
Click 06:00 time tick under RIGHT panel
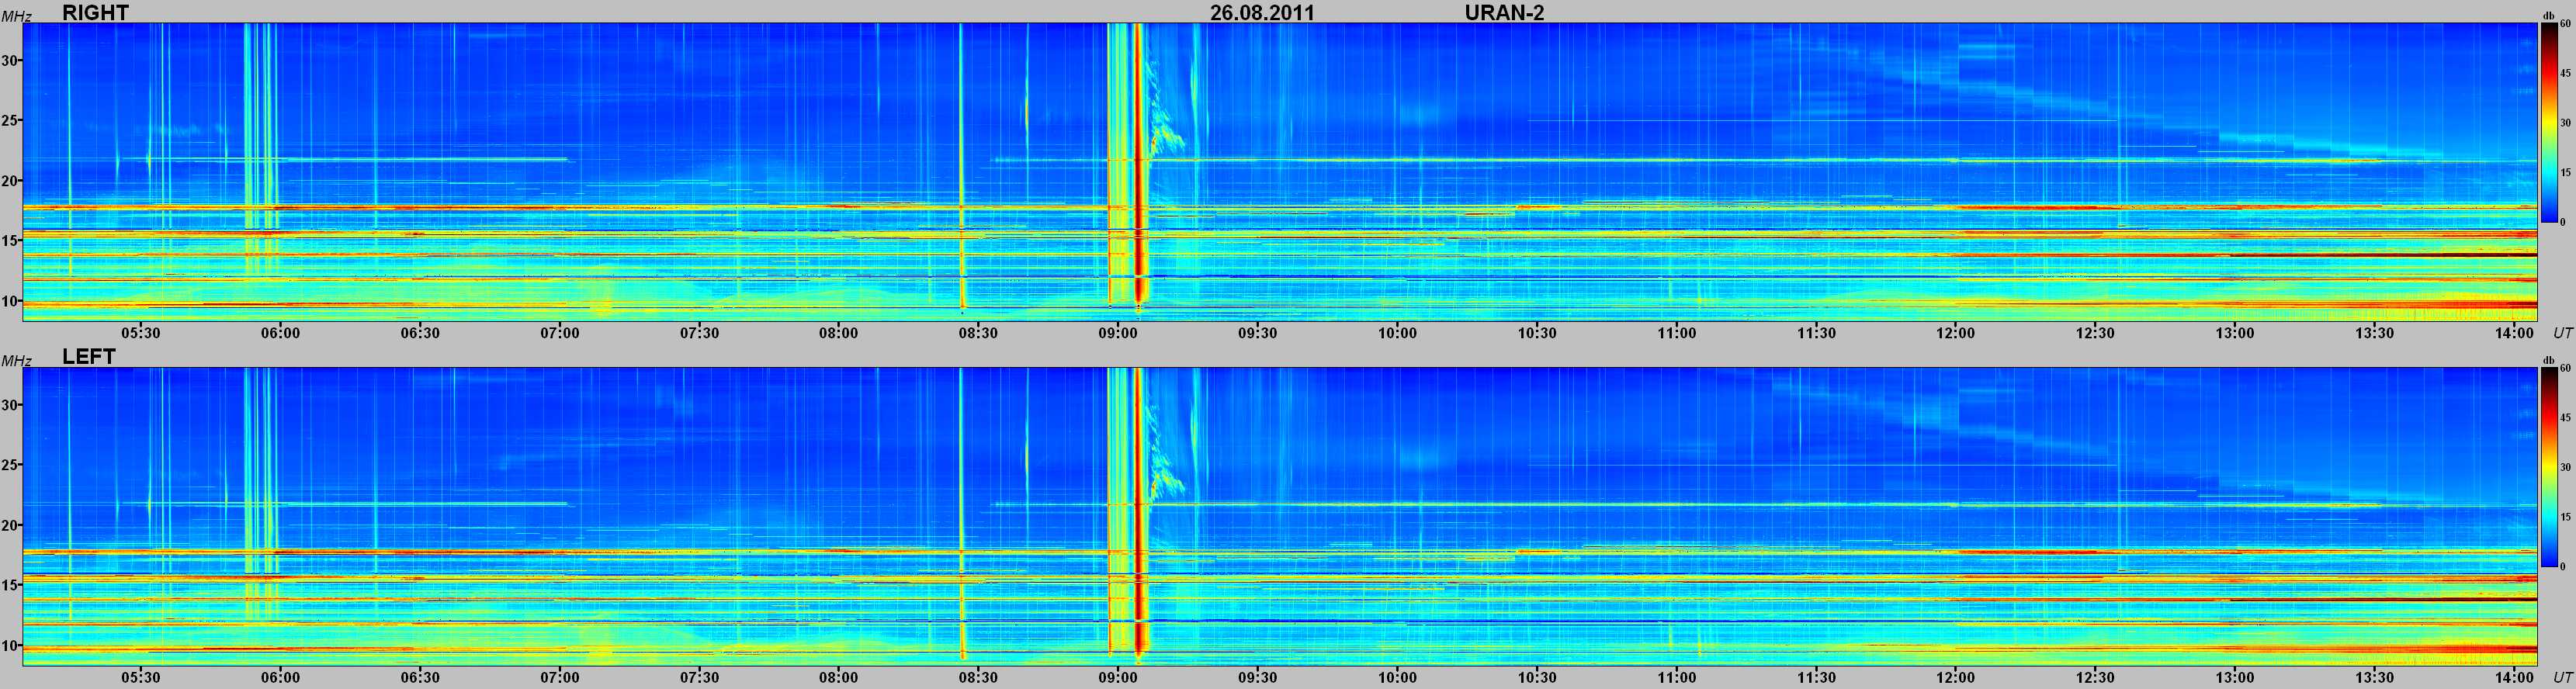point(280,333)
